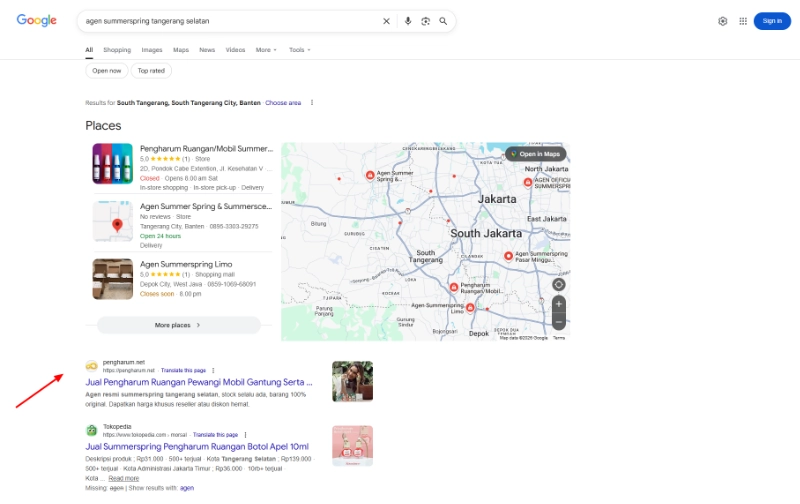
Task: Select Pengharum Ruangan/Mobil map pin
Action: coord(454,288)
